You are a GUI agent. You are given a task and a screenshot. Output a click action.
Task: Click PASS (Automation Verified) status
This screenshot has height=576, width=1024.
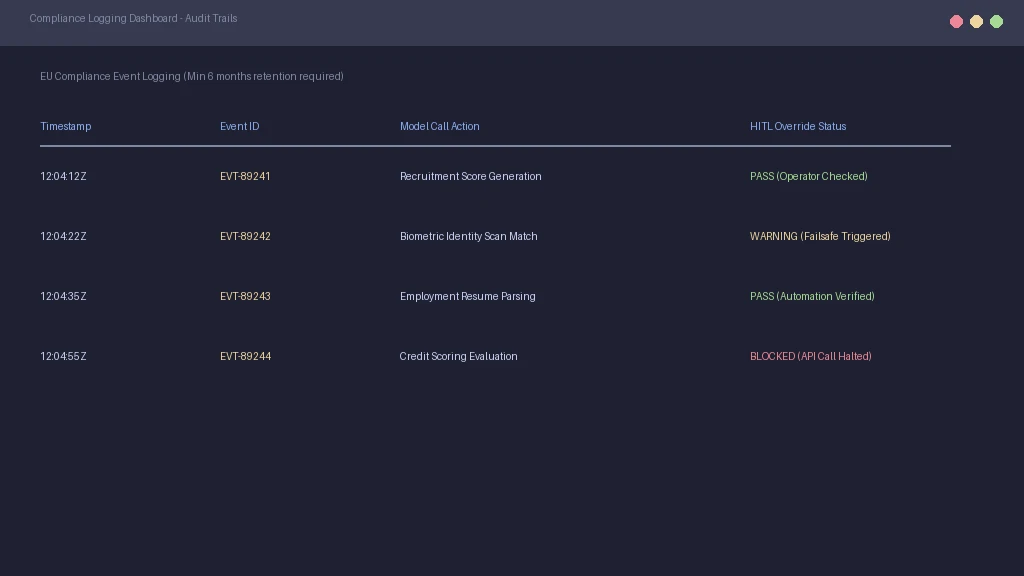coord(812,296)
